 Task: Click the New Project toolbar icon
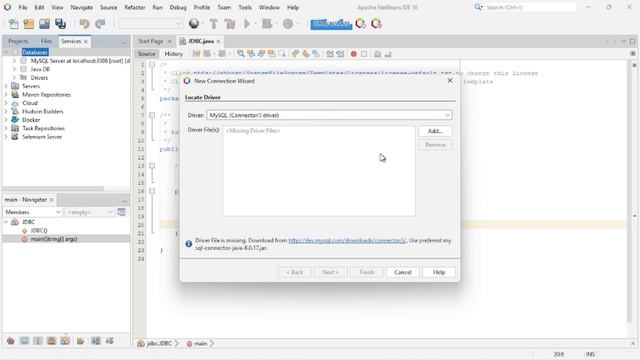[29, 24]
